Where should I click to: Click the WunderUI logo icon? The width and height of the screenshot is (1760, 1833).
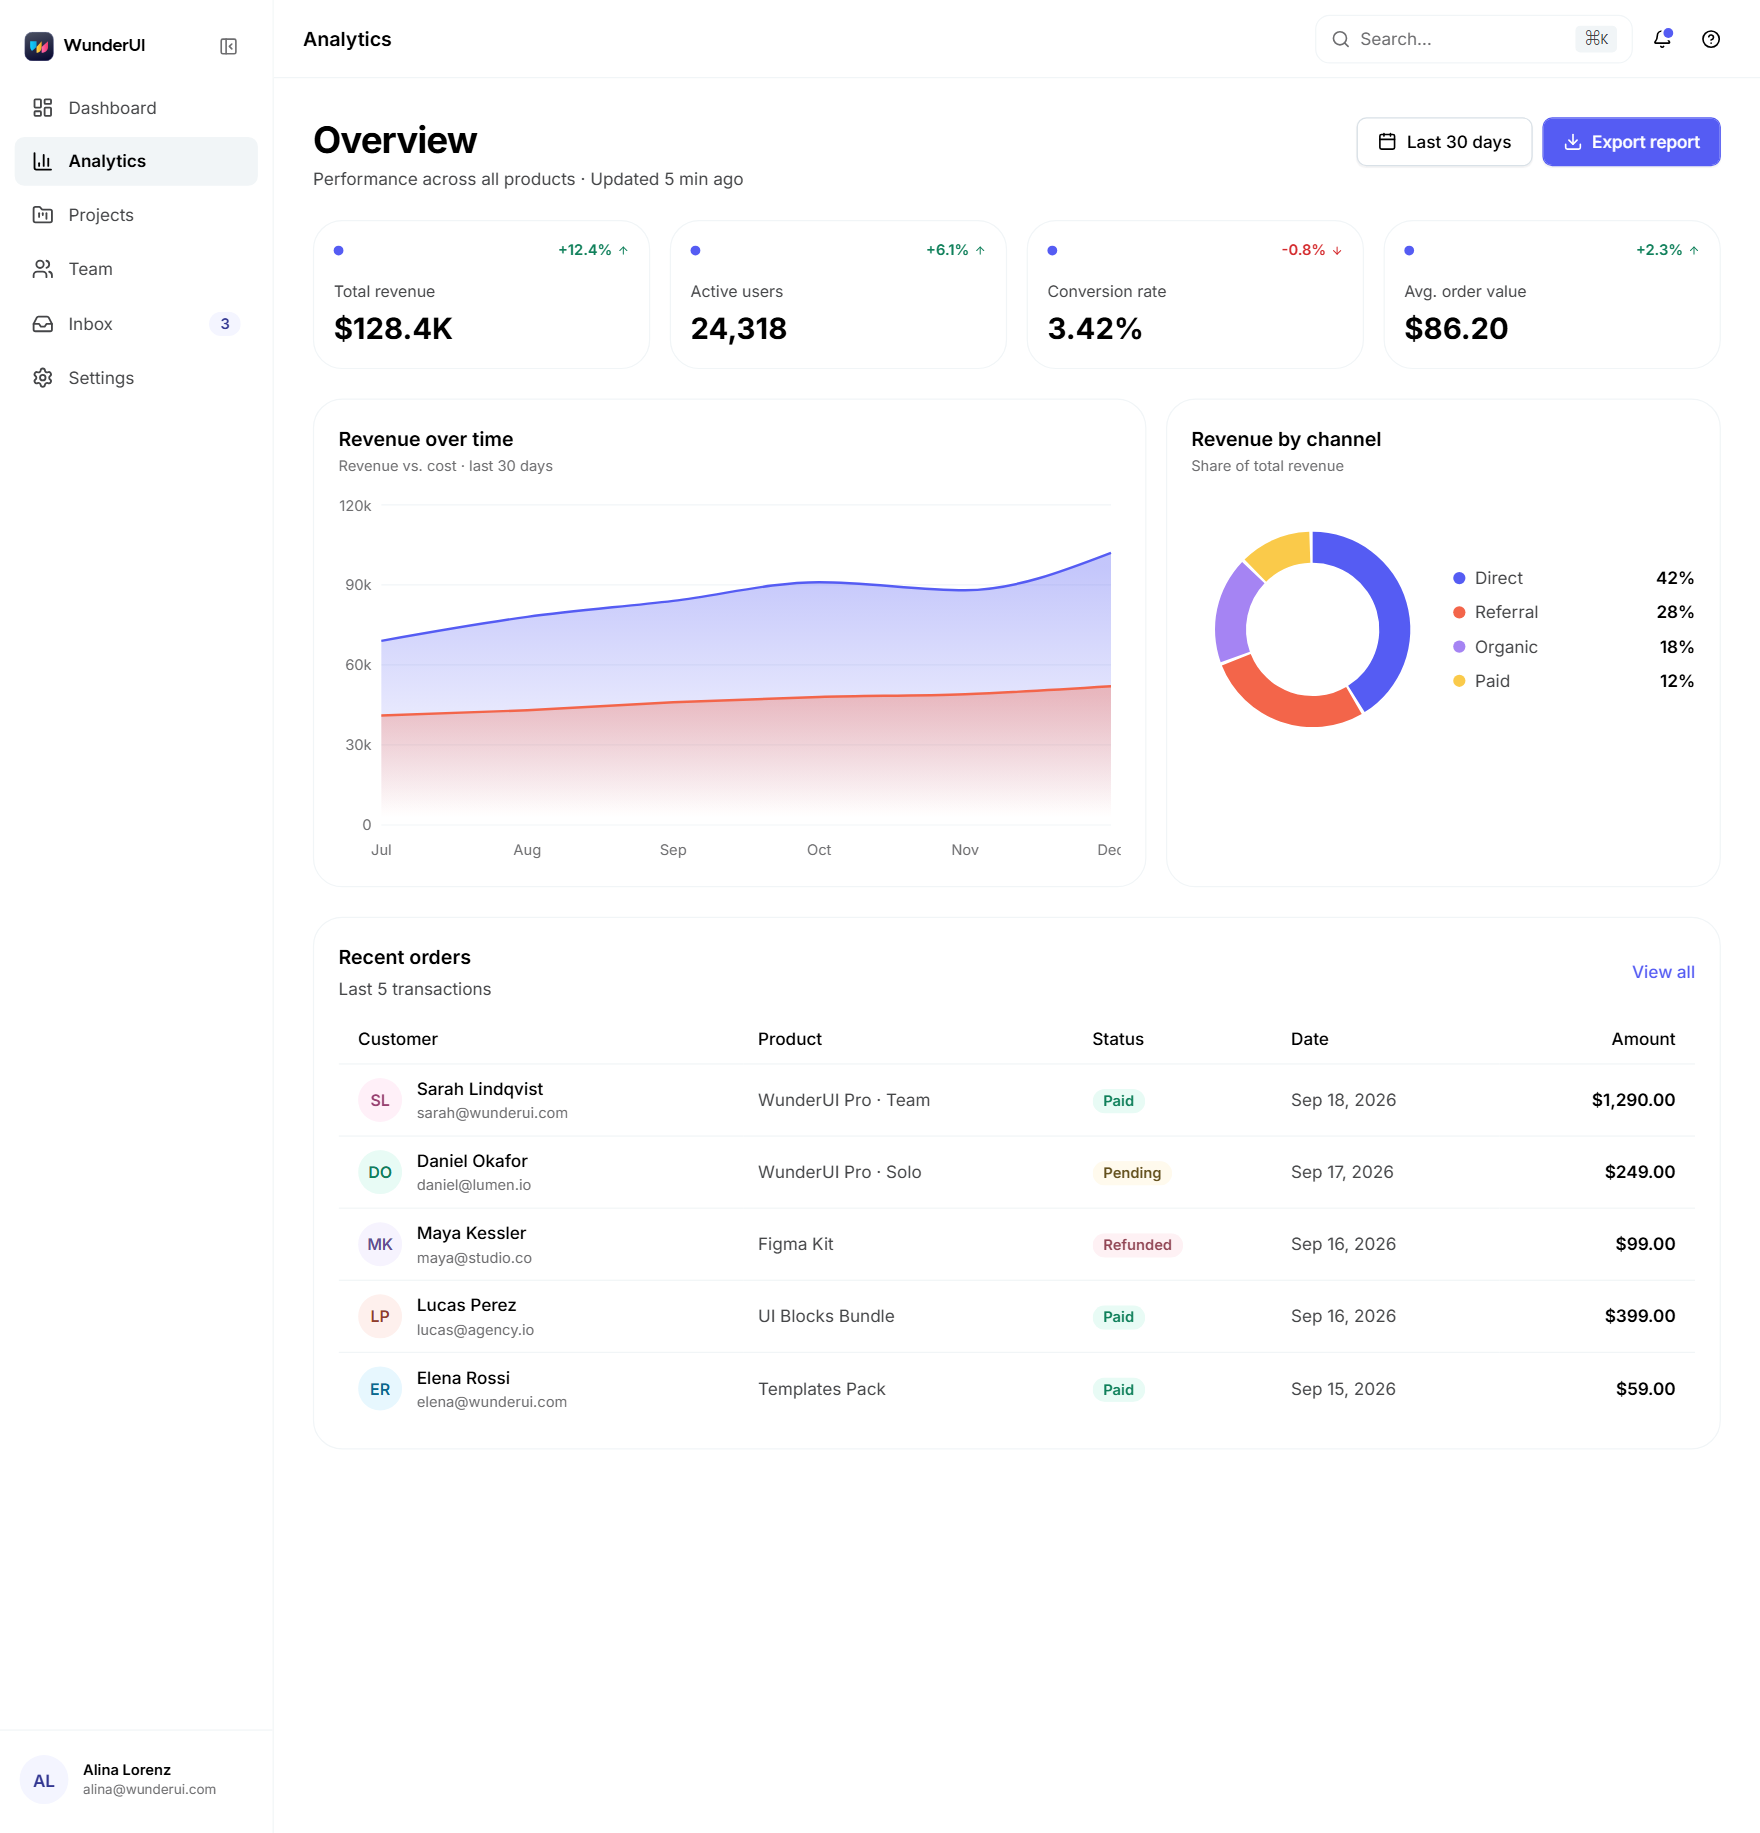pos(39,46)
